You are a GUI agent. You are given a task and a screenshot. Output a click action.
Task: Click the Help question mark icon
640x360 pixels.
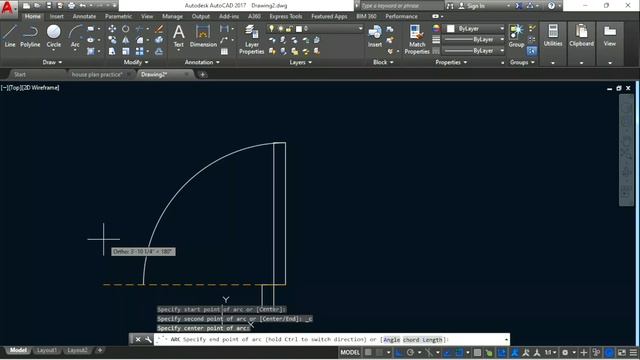pyautogui.click(x=551, y=6)
